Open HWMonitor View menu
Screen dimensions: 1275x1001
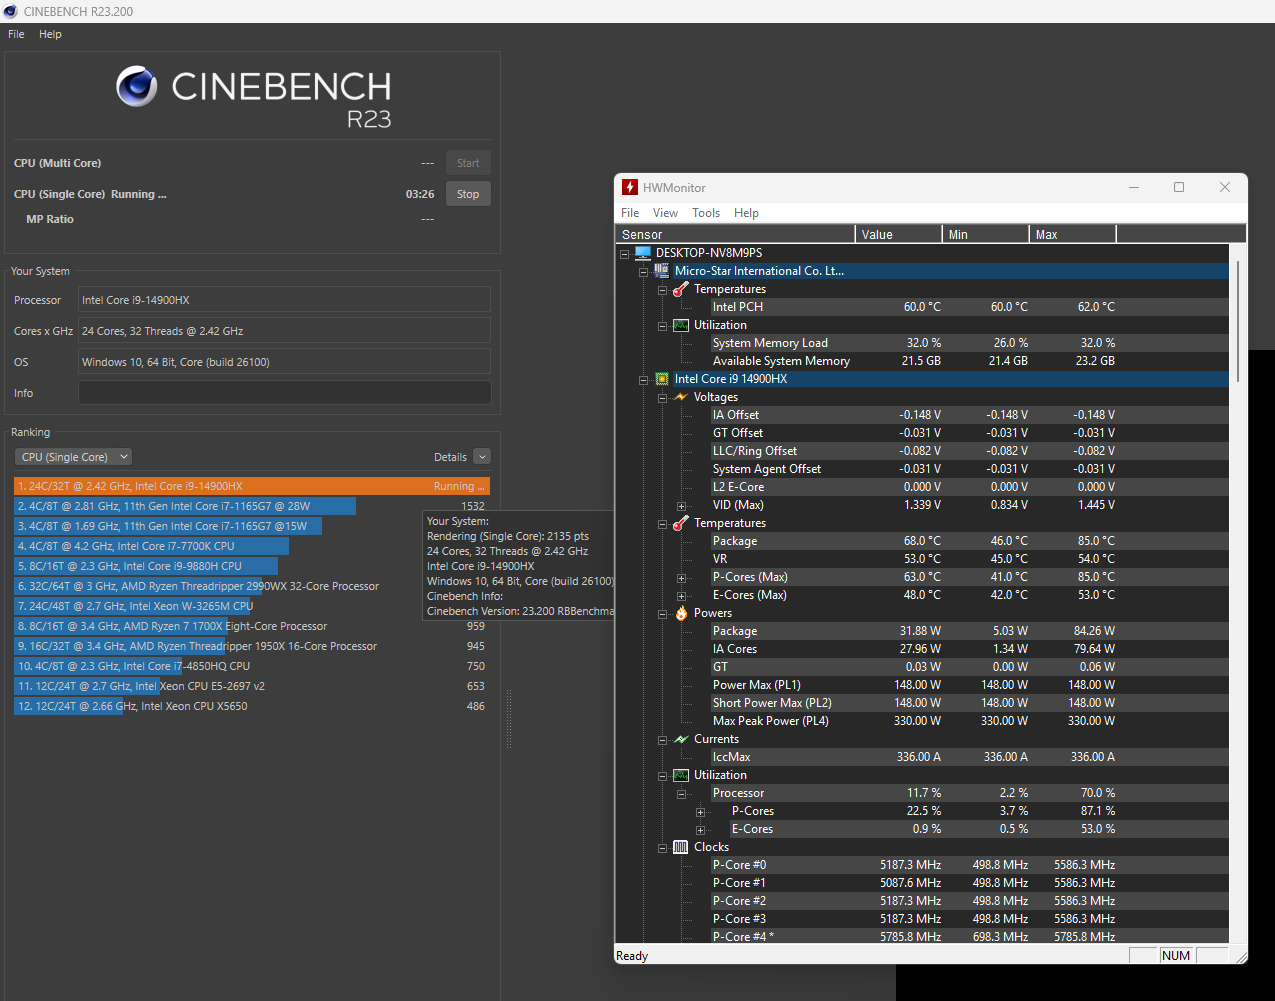click(x=665, y=213)
